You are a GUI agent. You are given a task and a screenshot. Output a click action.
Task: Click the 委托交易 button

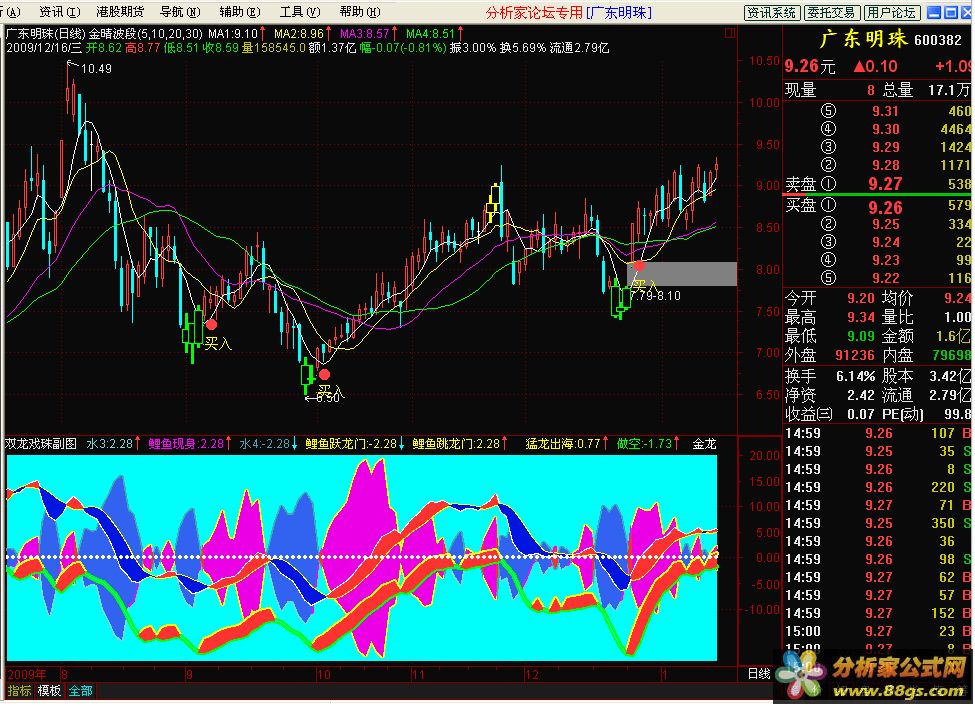coord(832,12)
